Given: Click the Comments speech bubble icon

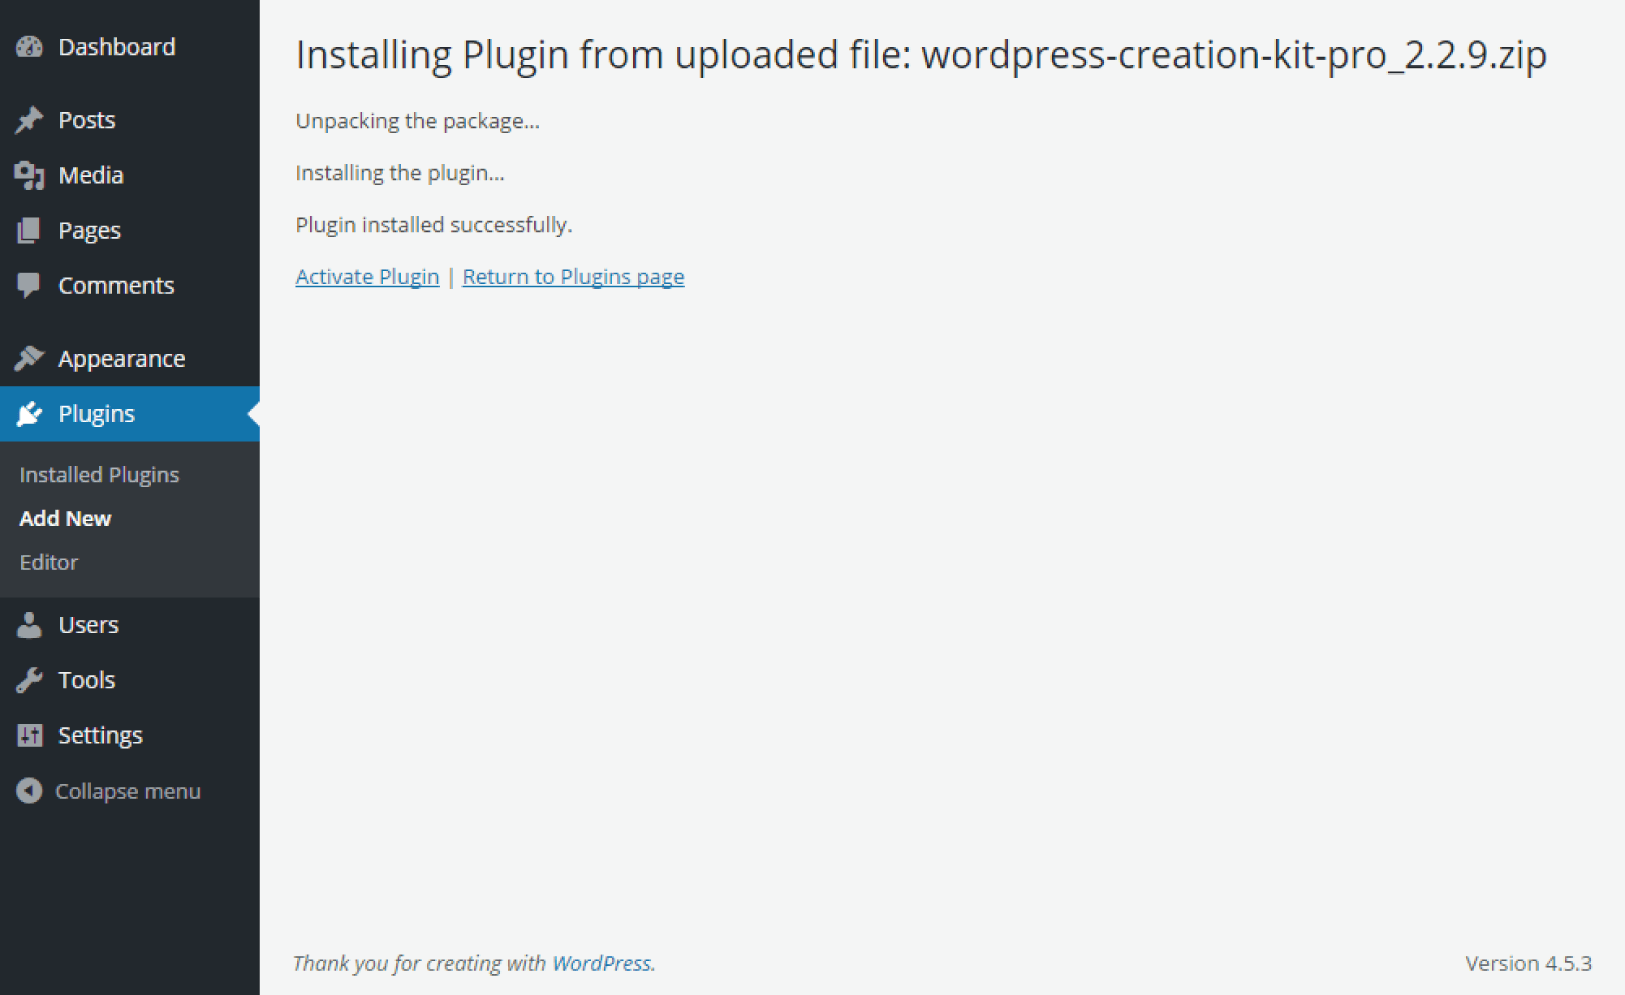Looking at the screenshot, I should pos(29,286).
